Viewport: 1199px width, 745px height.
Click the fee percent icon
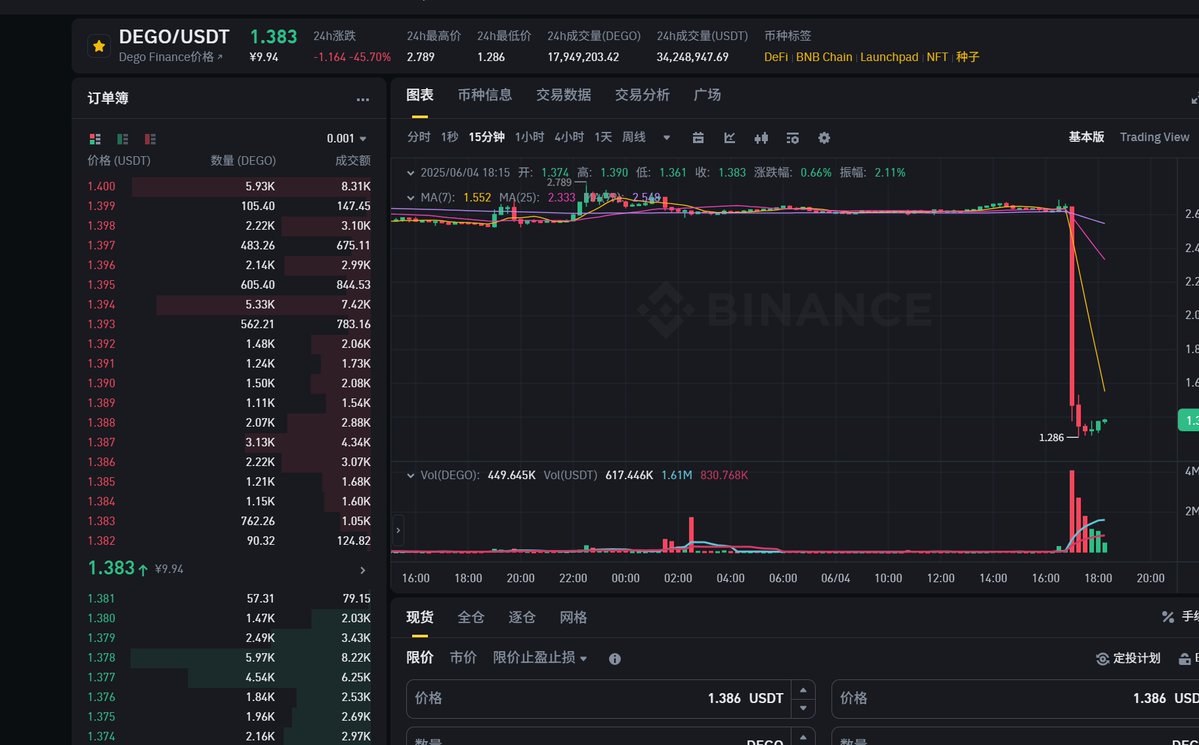point(1168,616)
